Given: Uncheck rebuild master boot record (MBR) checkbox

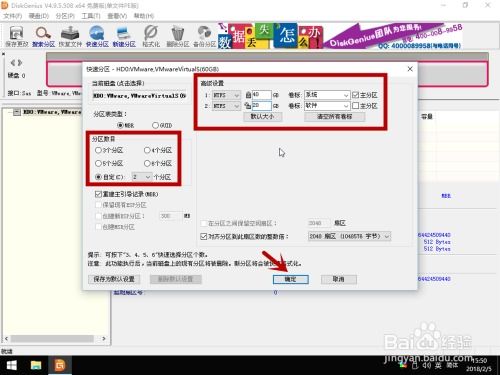Looking at the screenshot, I should coord(98,194).
